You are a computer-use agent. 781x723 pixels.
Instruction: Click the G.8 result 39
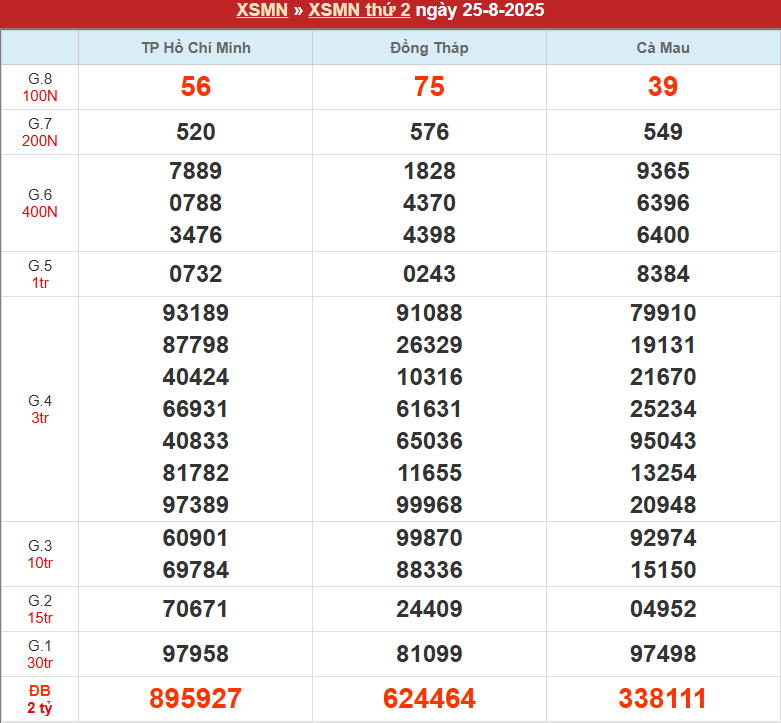[663, 87]
